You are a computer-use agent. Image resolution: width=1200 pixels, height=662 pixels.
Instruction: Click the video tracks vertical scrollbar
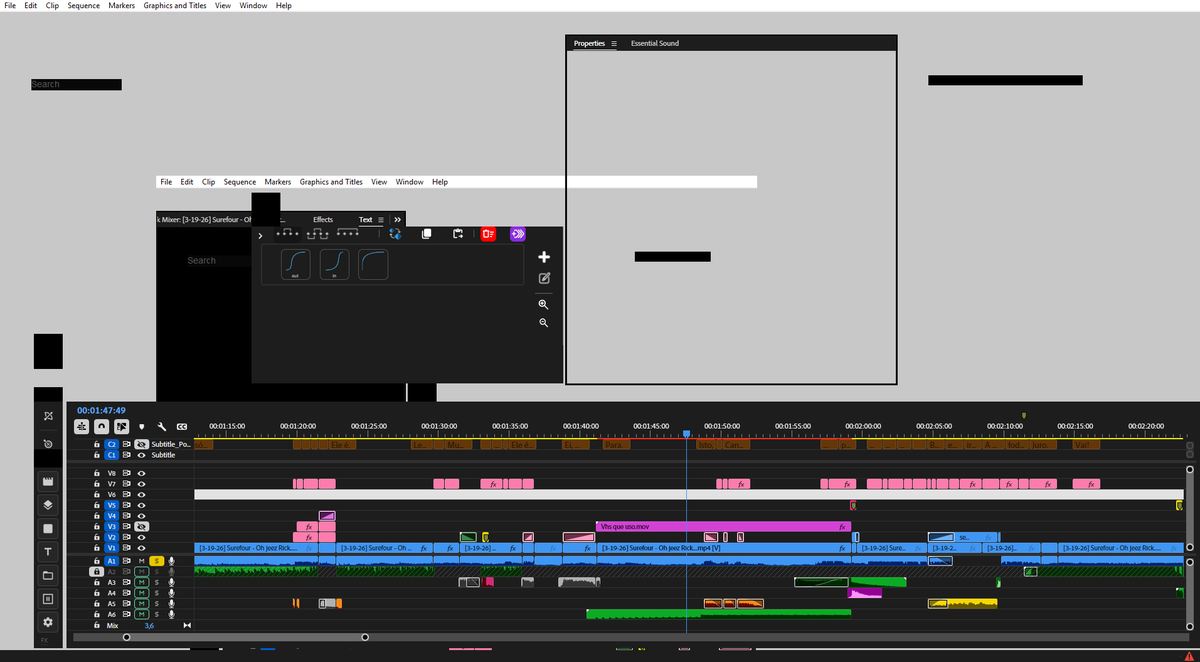pos(1190,508)
